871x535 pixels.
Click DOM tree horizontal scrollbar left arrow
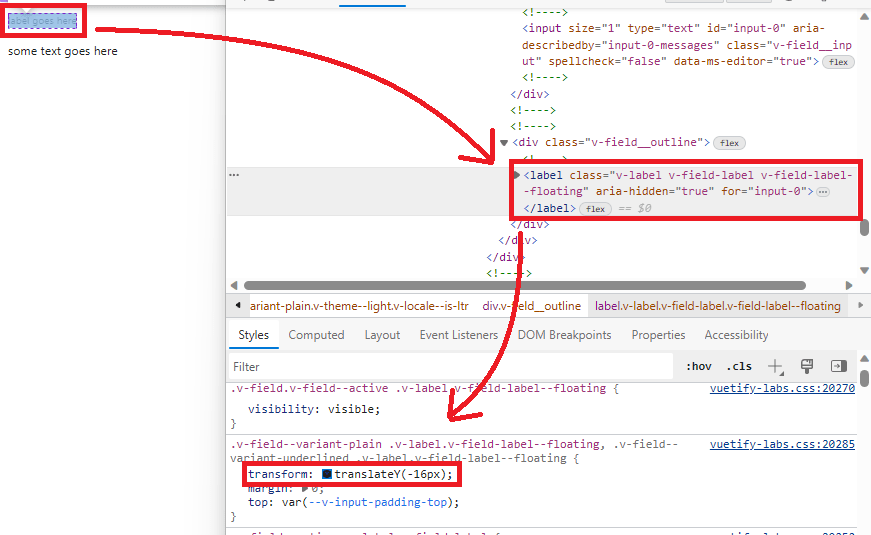234,285
